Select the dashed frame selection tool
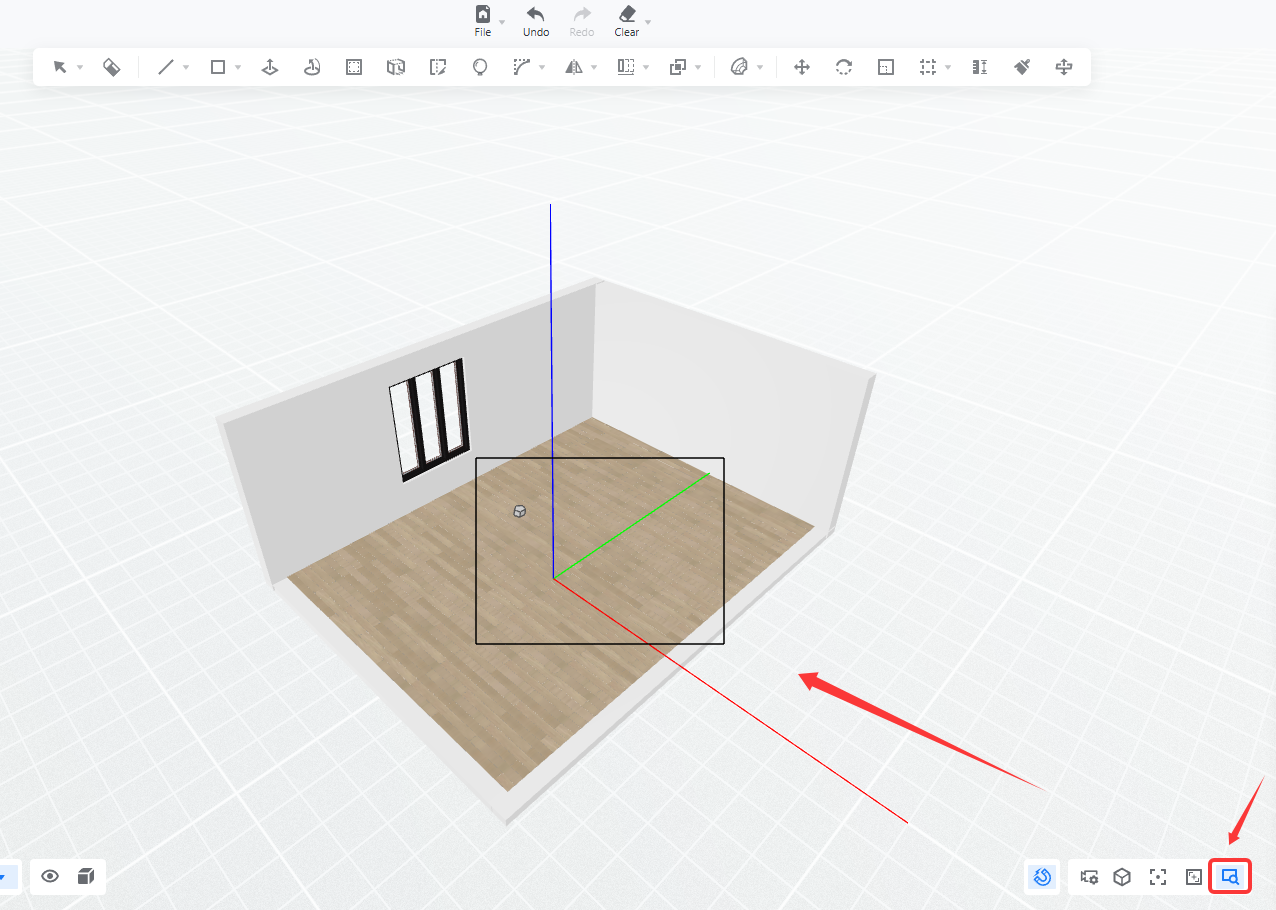1276x910 pixels. click(928, 67)
